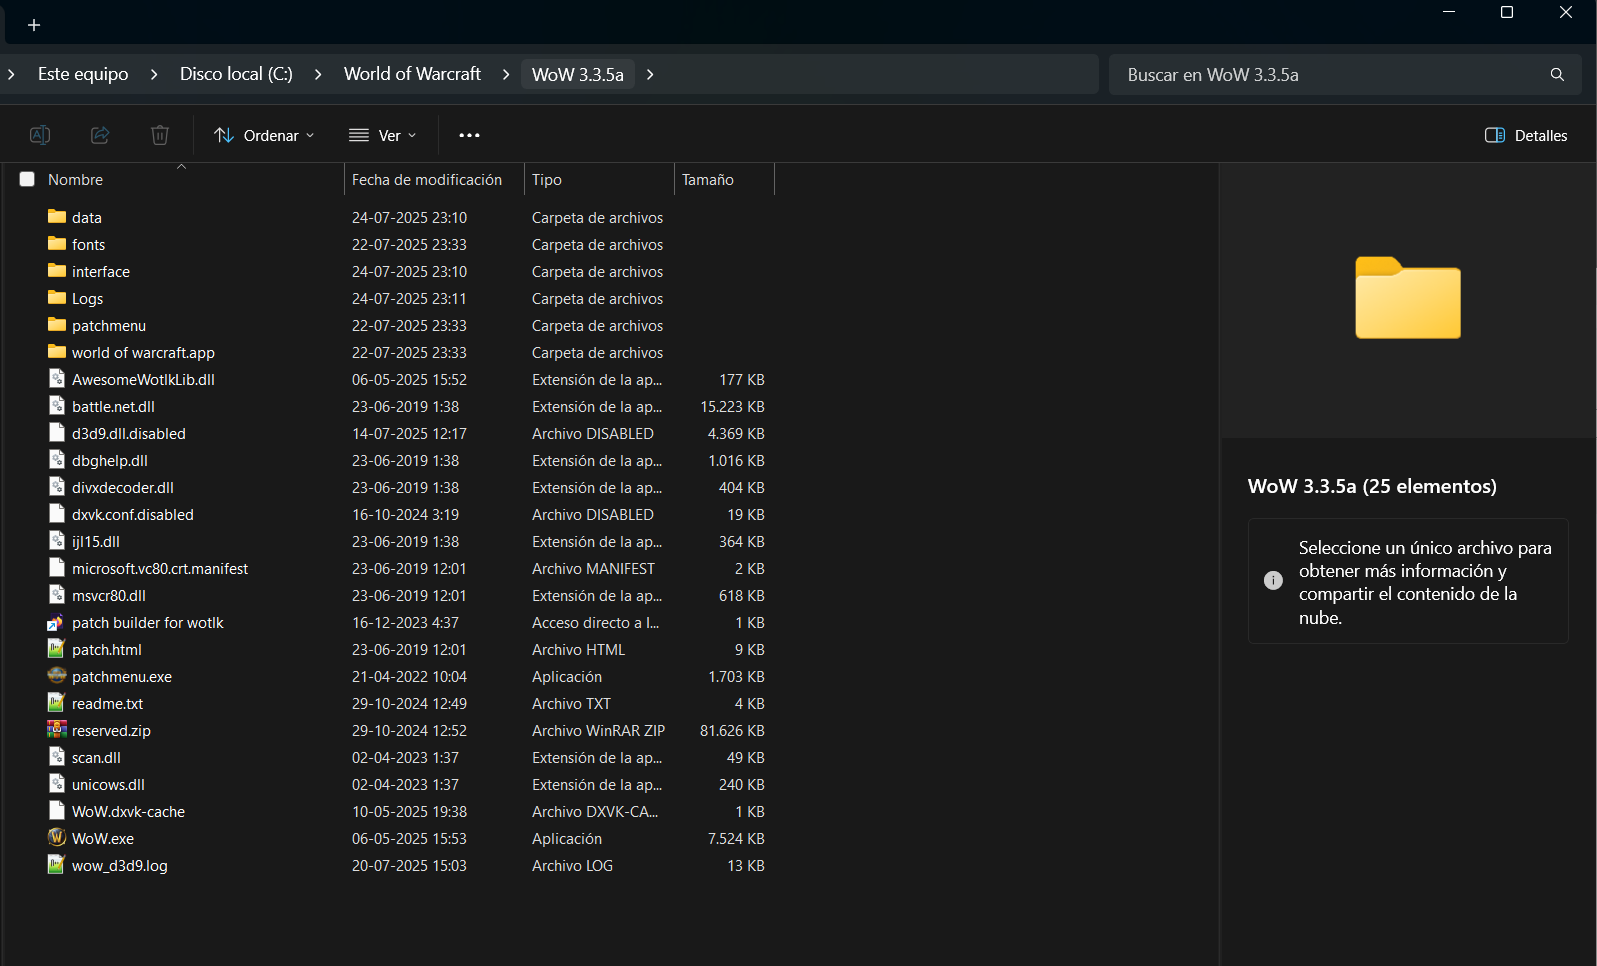Viewport: 1597px width, 966px height.
Task: Click the Archivo WinRAR ZIP type cell
Action: pos(598,731)
